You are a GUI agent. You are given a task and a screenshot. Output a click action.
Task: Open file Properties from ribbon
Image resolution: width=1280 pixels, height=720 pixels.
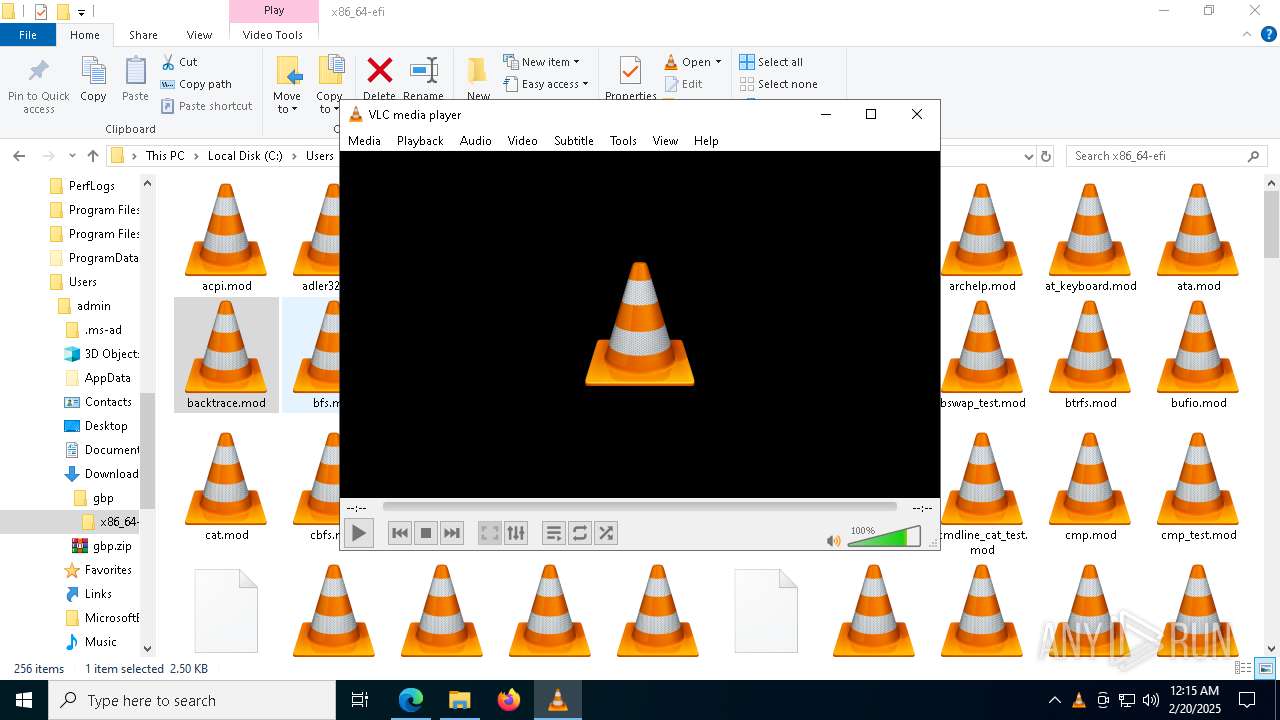(x=630, y=79)
